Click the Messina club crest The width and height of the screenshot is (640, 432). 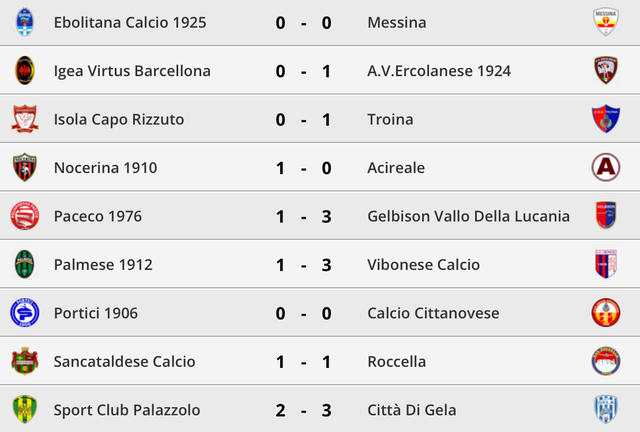click(606, 22)
